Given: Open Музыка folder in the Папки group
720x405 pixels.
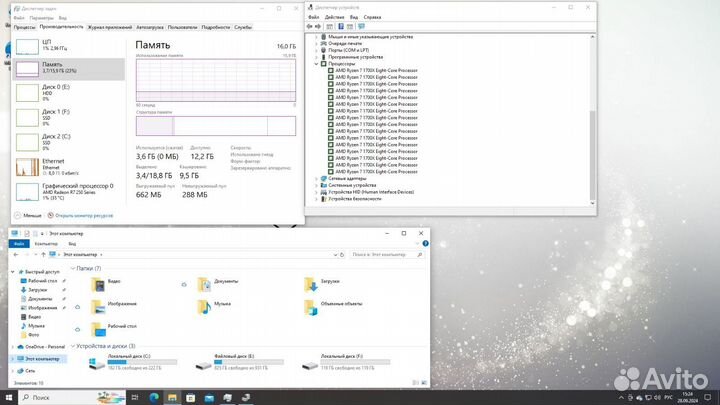Looking at the screenshot, I should click(214, 307).
